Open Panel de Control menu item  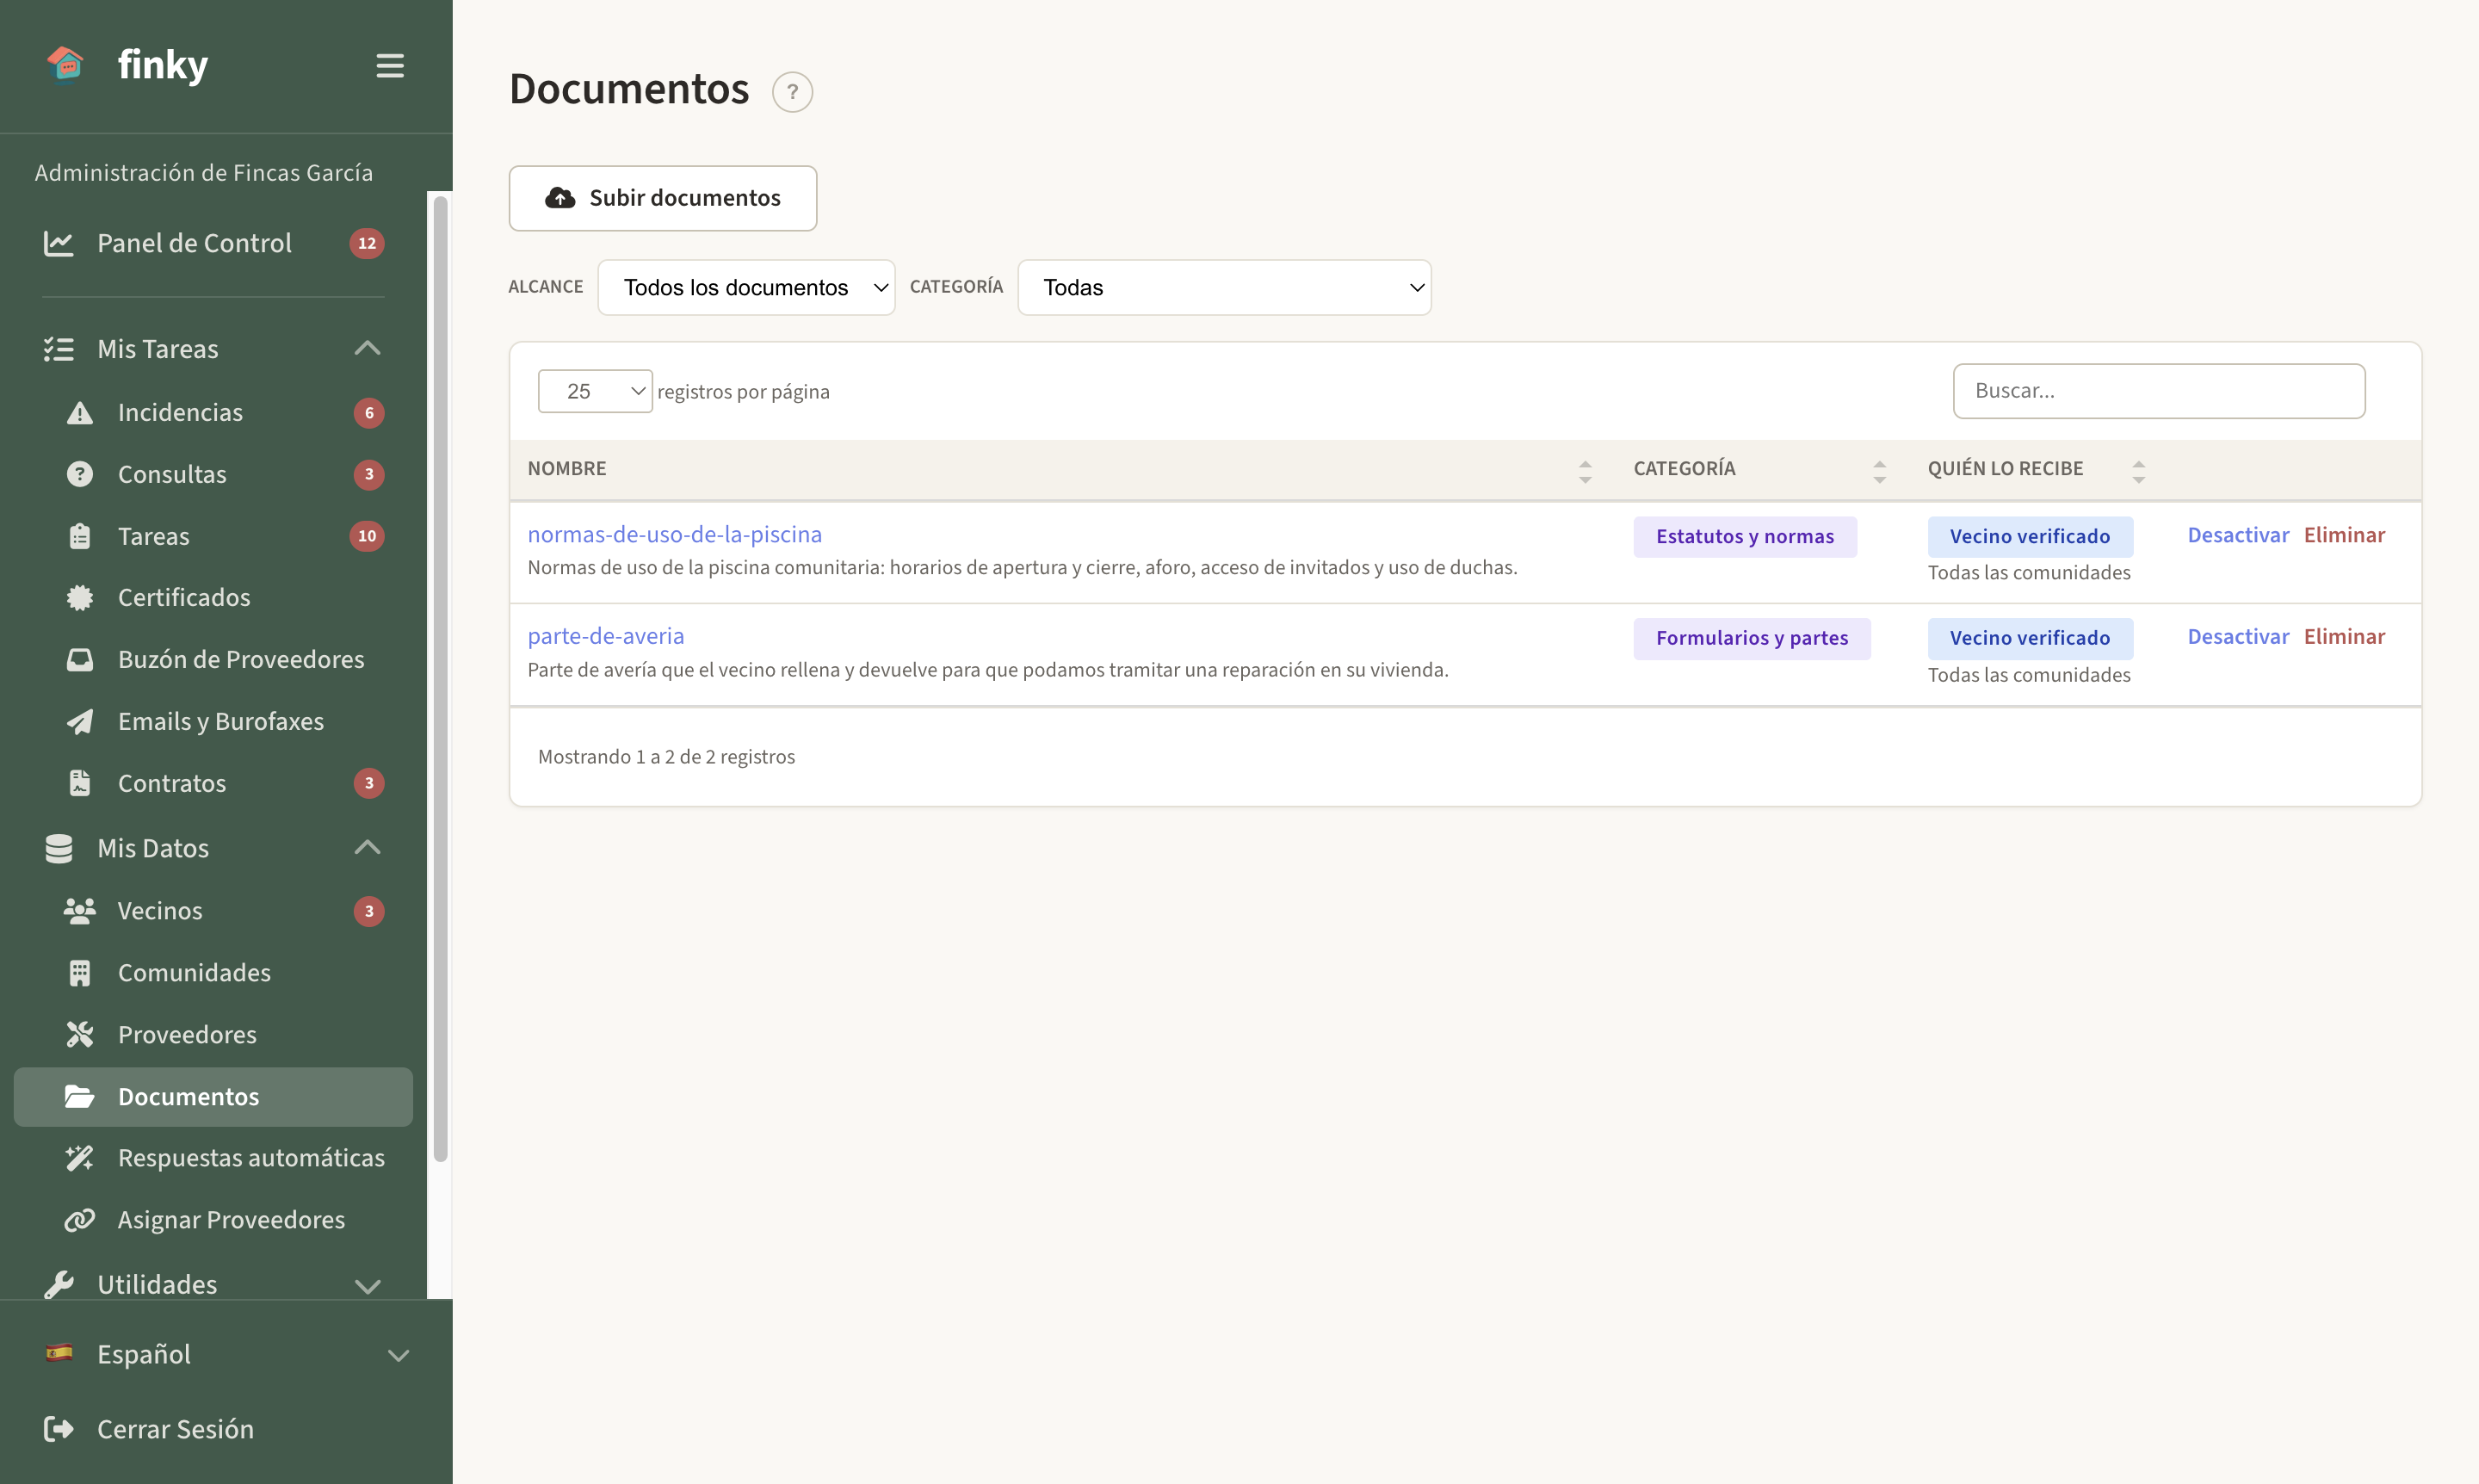click(x=213, y=243)
